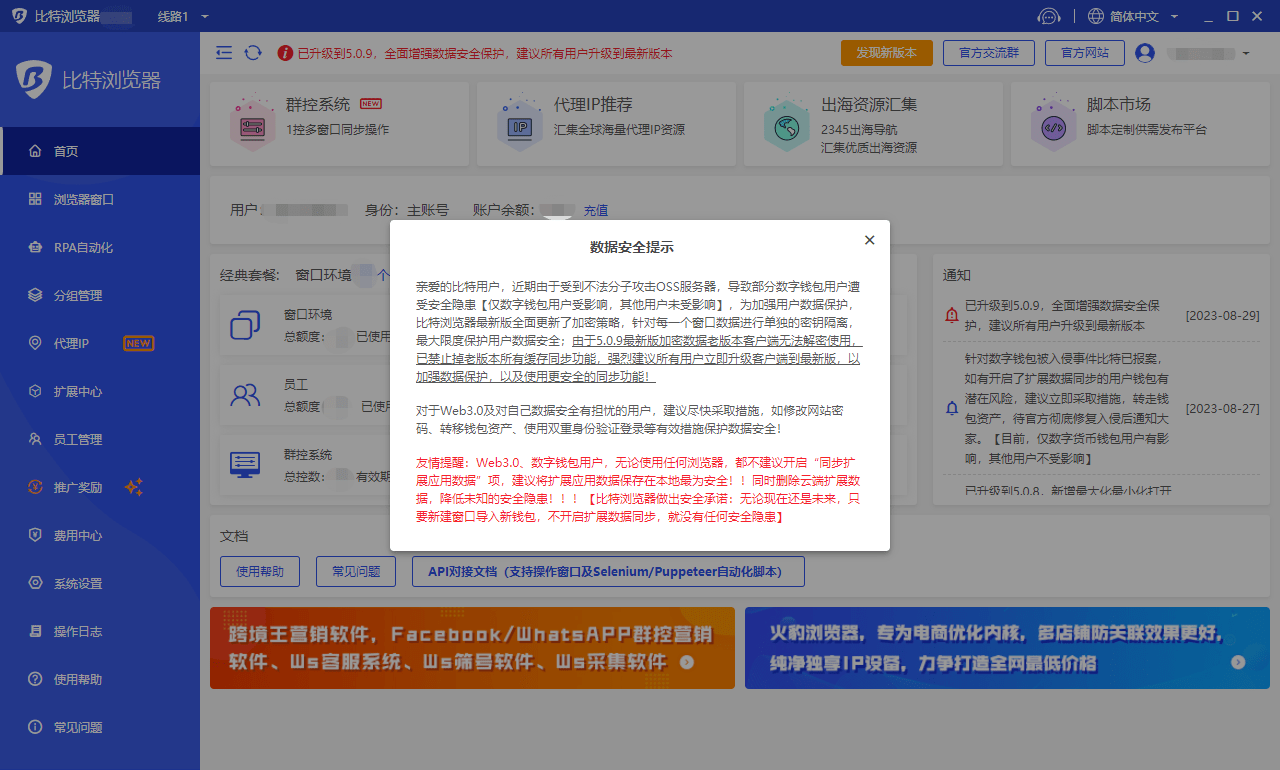The image size is (1280, 770).
Task: Click the 充值 link to recharge balance
Action: click(594, 210)
